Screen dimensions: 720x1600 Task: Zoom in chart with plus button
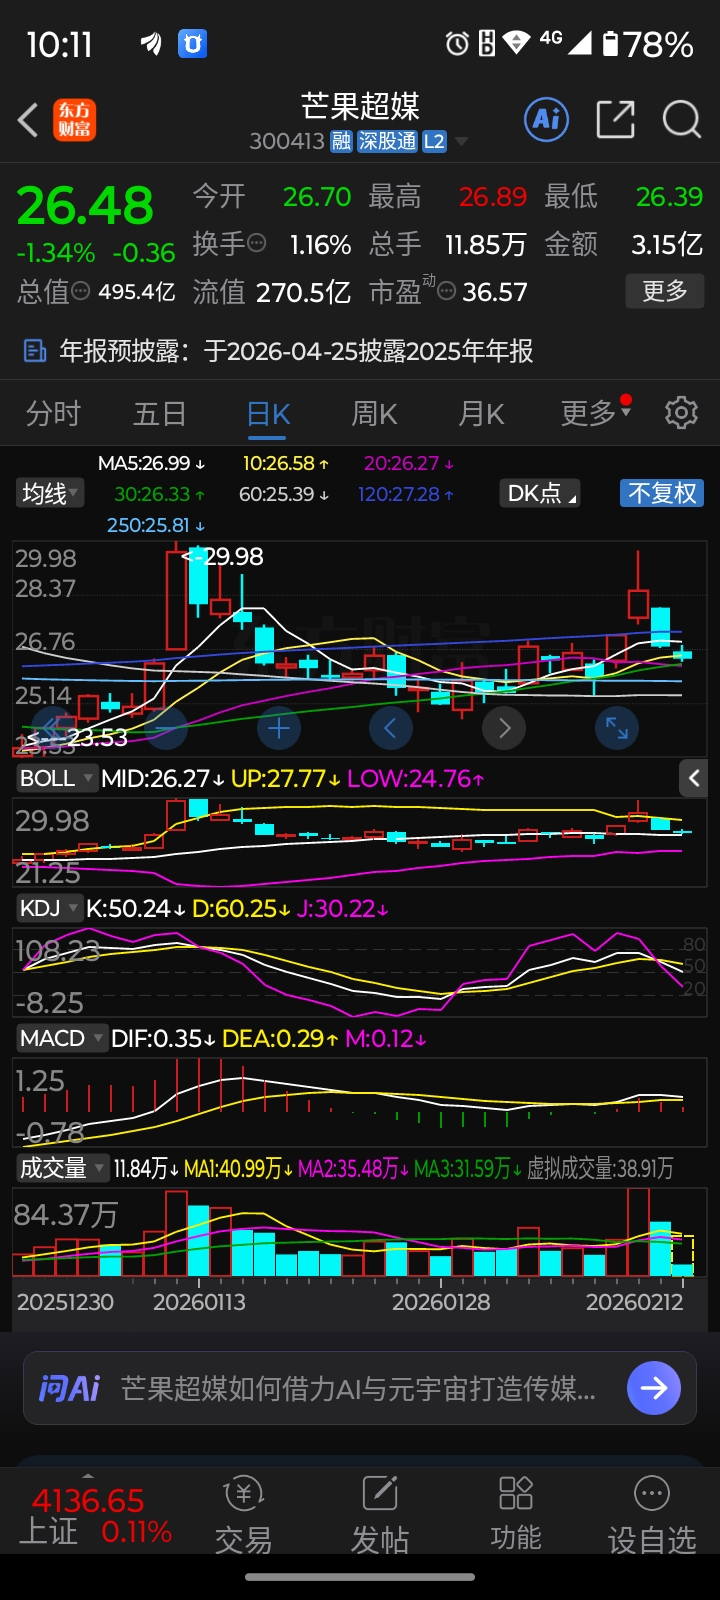click(x=279, y=728)
